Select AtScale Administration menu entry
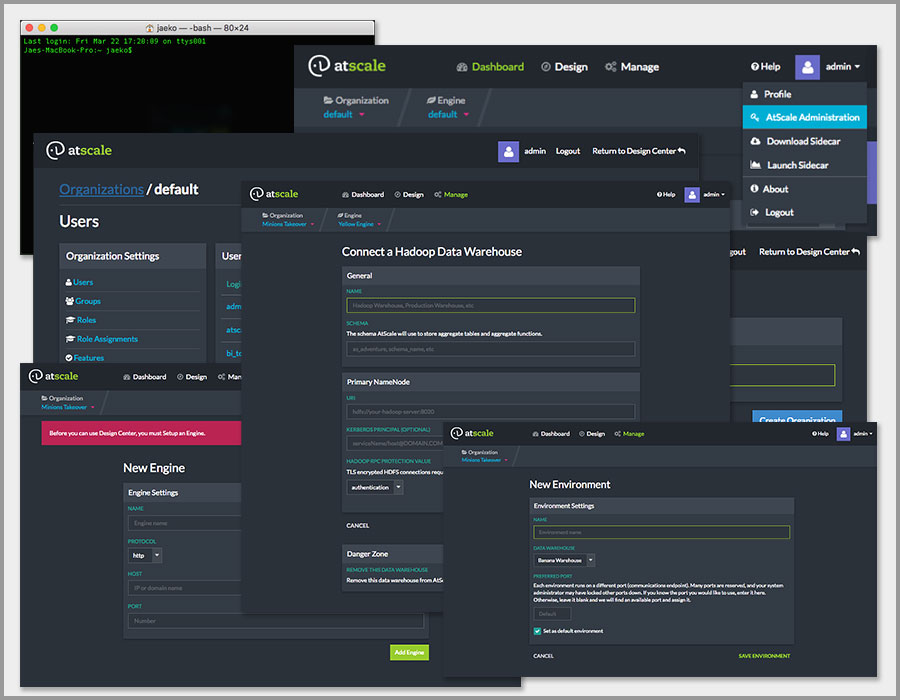900x700 pixels. [805, 117]
